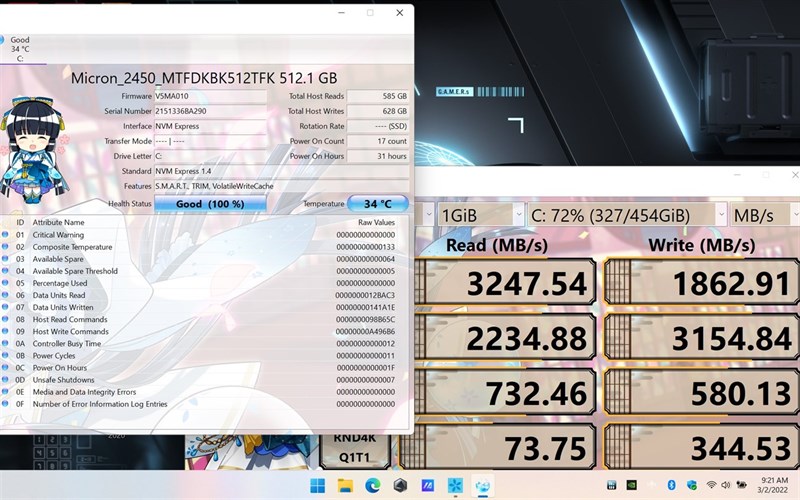The width and height of the screenshot is (800, 500).
Task: Click the Raw Values column header
Action: point(377,222)
